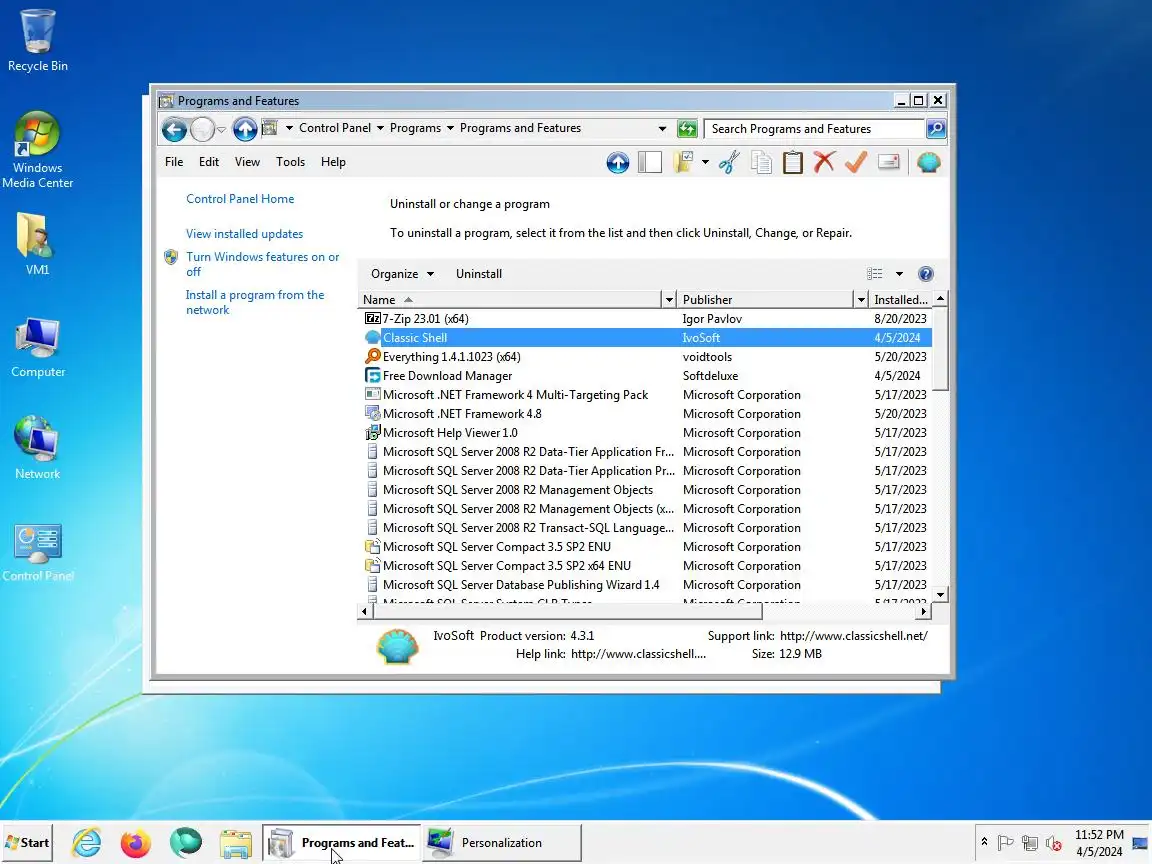
Task: Click the Action Center flag icon
Action: pos(1006,843)
